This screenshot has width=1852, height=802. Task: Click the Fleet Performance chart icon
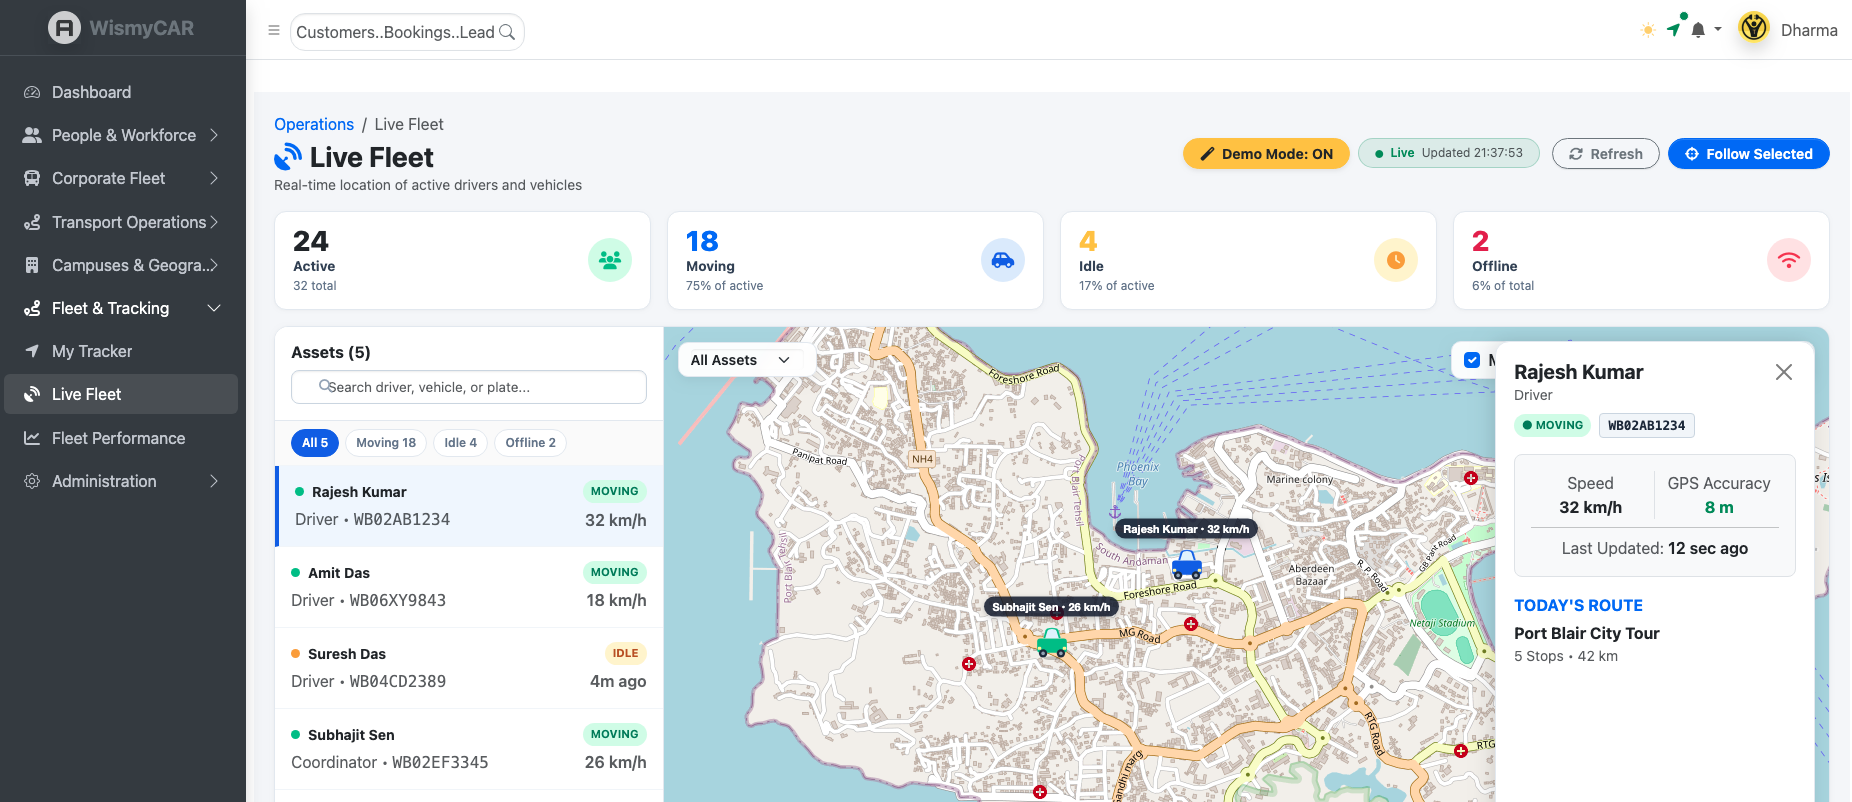pyautogui.click(x=32, y=438)
